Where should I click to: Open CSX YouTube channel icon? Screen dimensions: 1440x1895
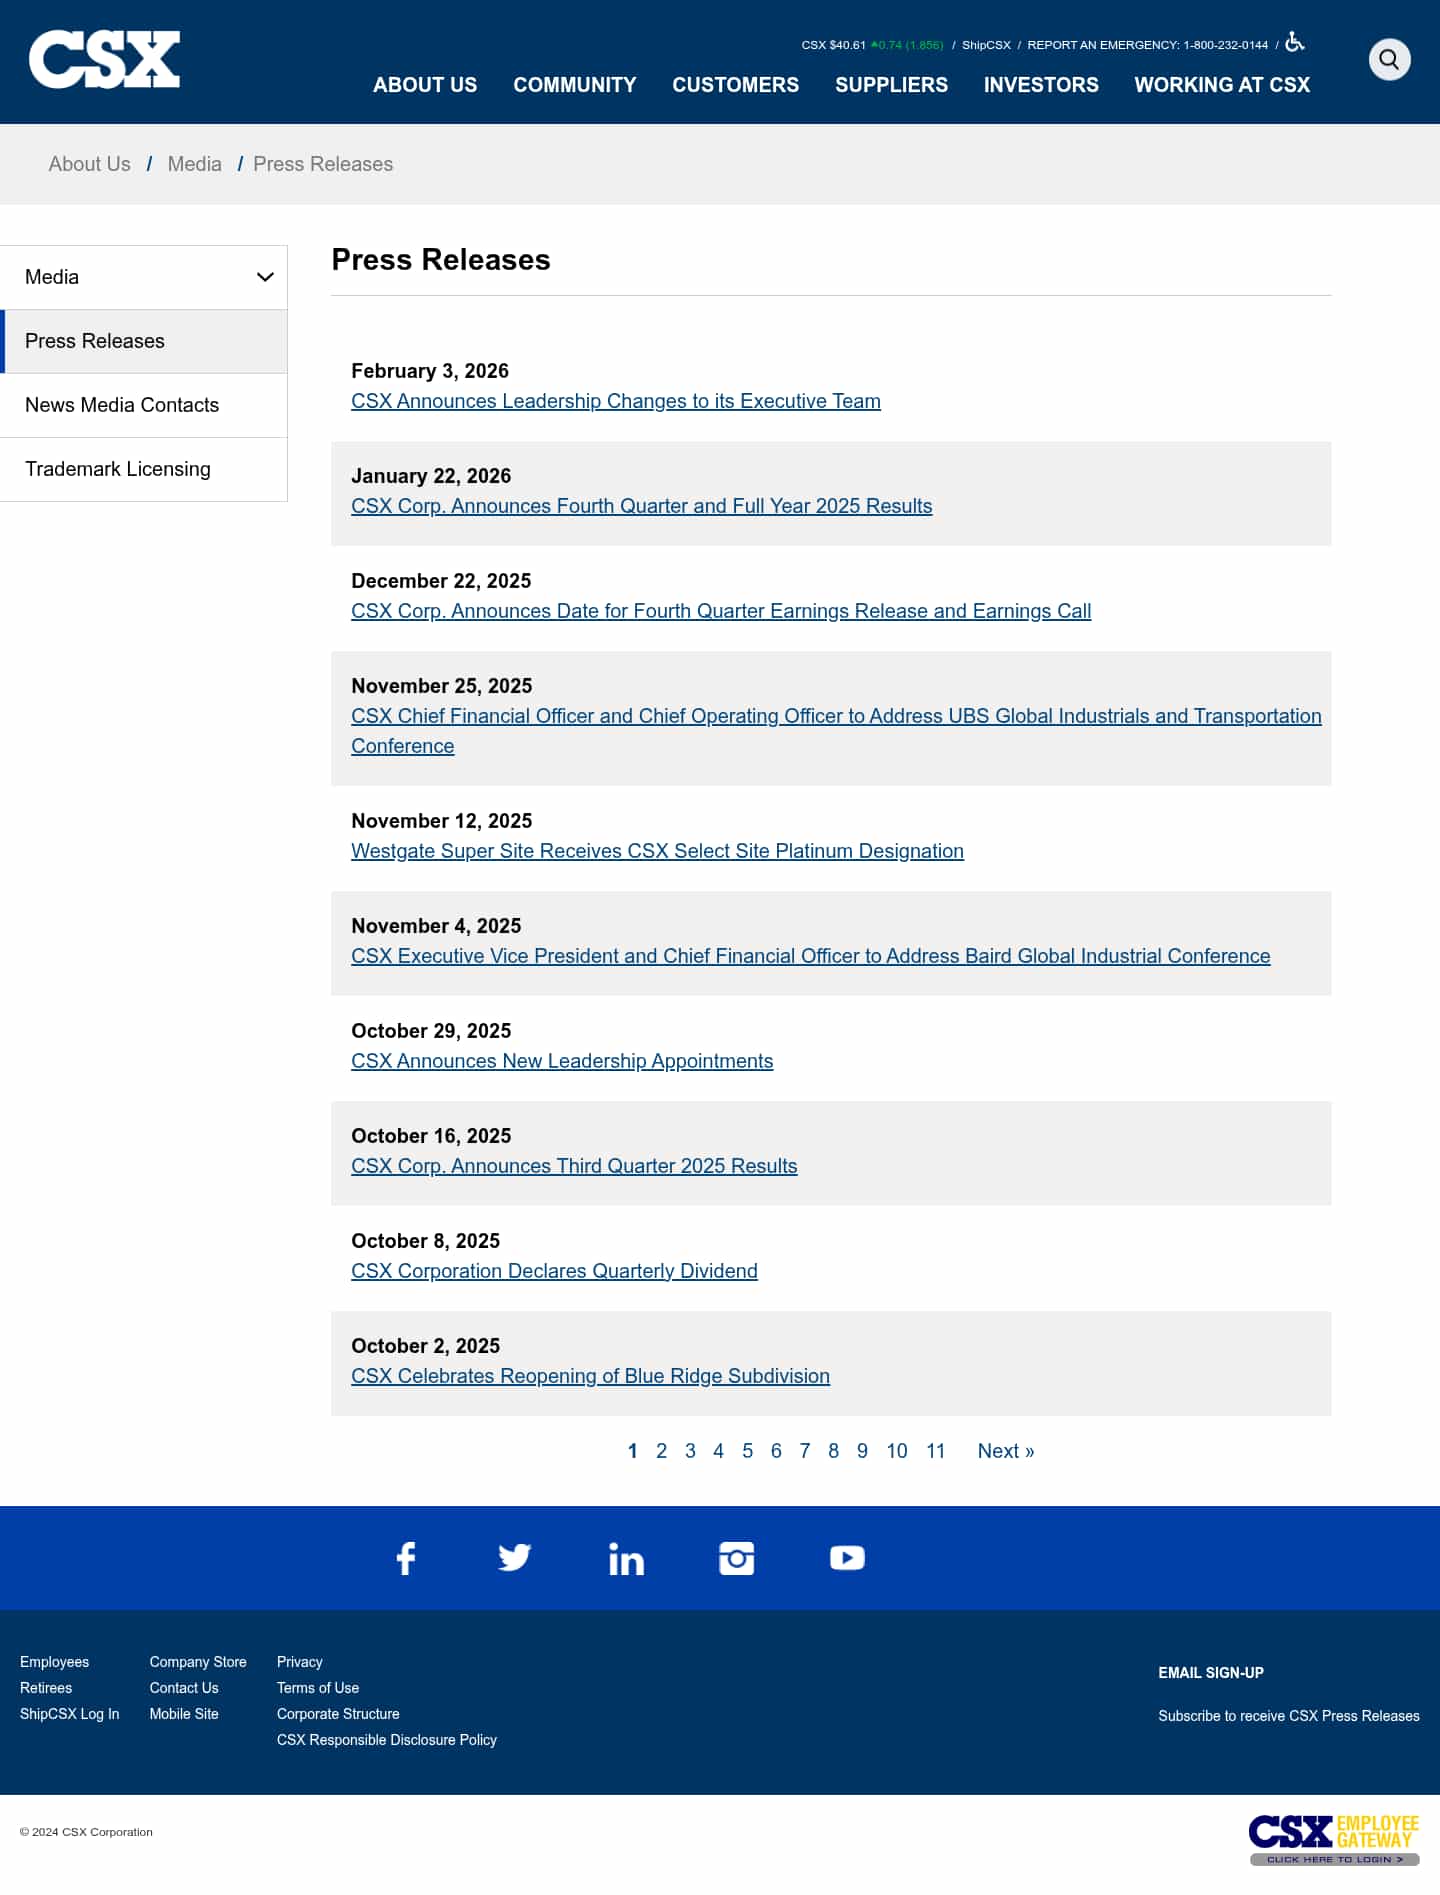847,1558
